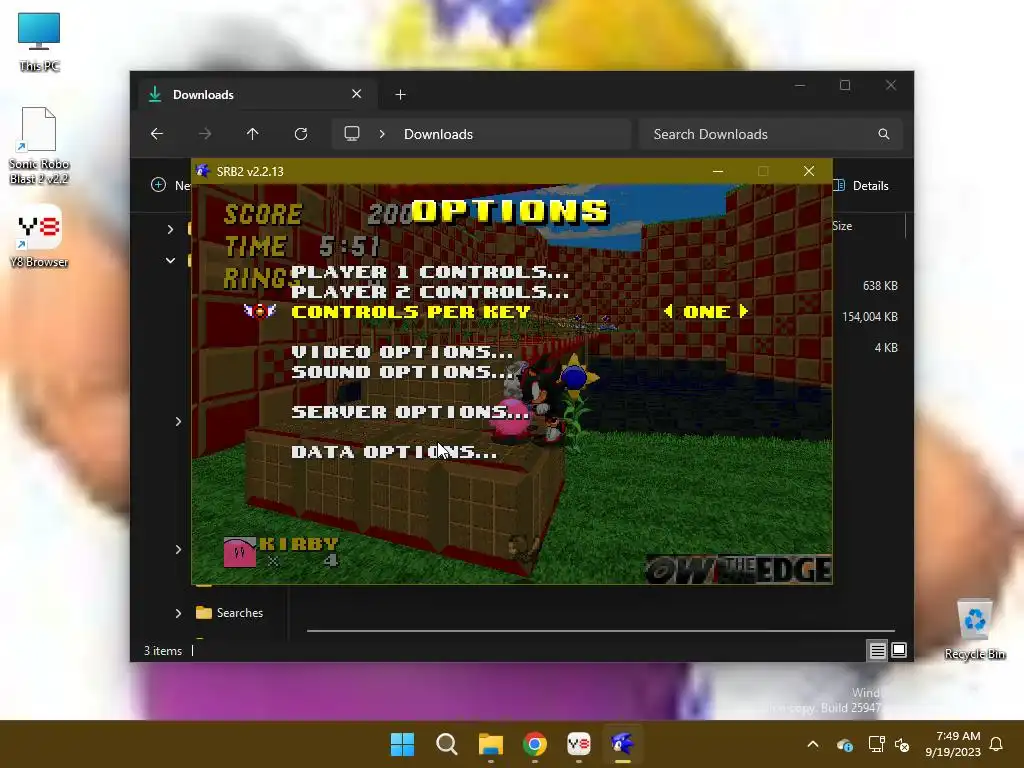The width and height of the screenshot is (1024, 768).
Task: Show hidden system tray icons
Action: coord(813,744)
